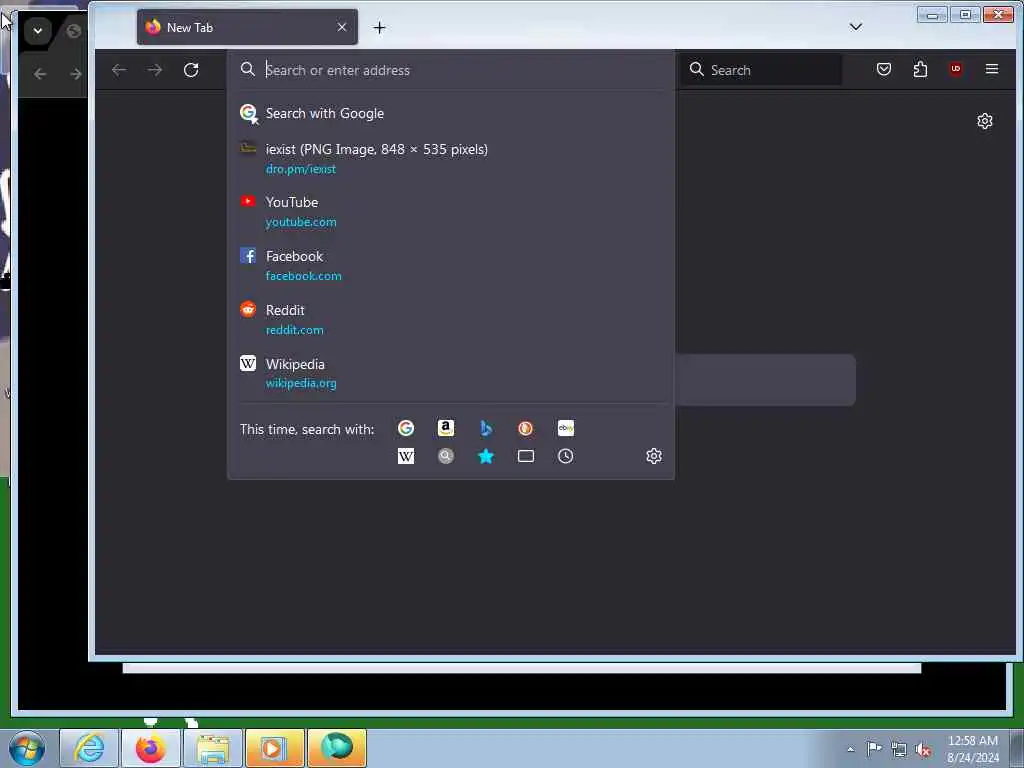Select the New Tab tab
This screenshot has height=768, width=1024.
(247, 27)
